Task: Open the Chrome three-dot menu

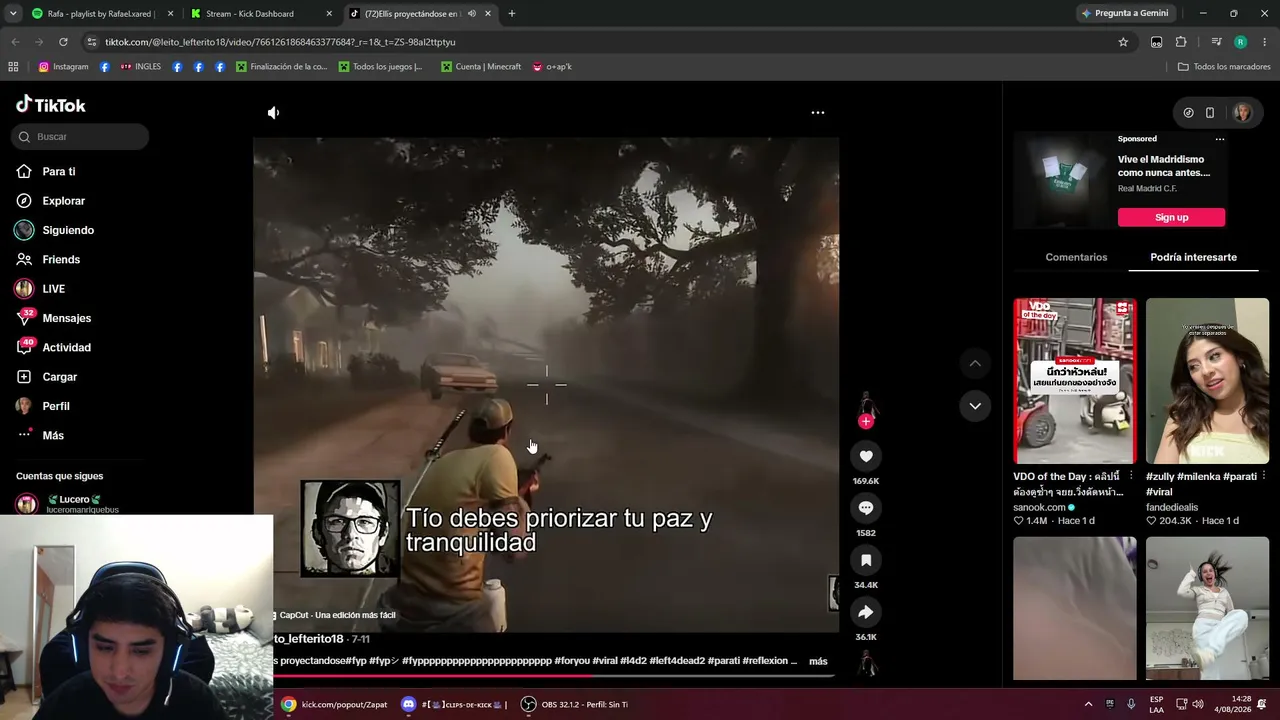Action: point(1265,42)
